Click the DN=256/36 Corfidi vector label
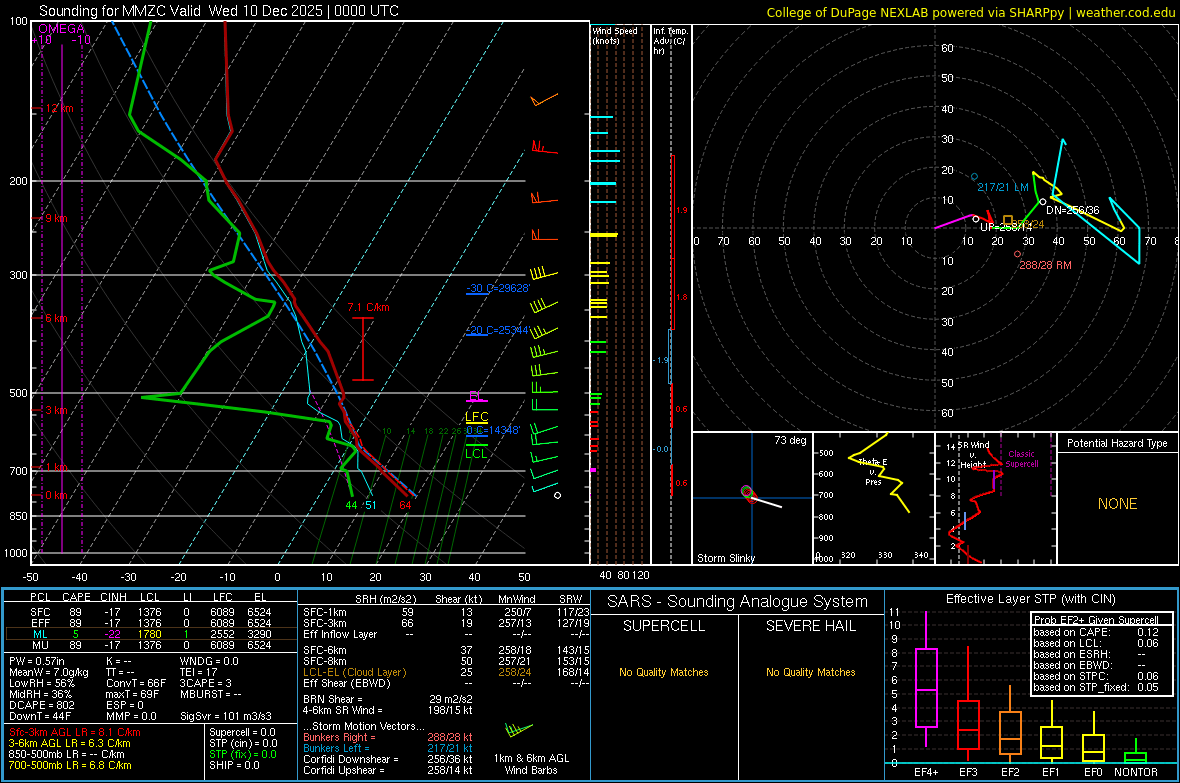 (1072, 210)
